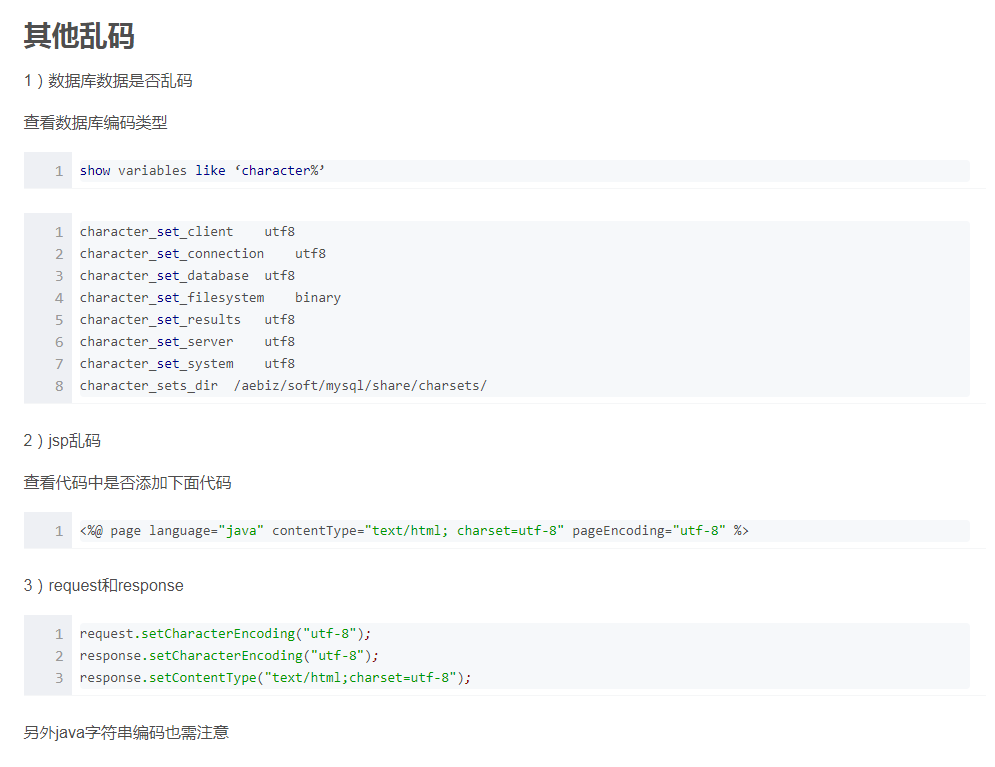Click the heading 其他乱码
The height and width of the screenshot is (767, 995).
pos(79,36)
